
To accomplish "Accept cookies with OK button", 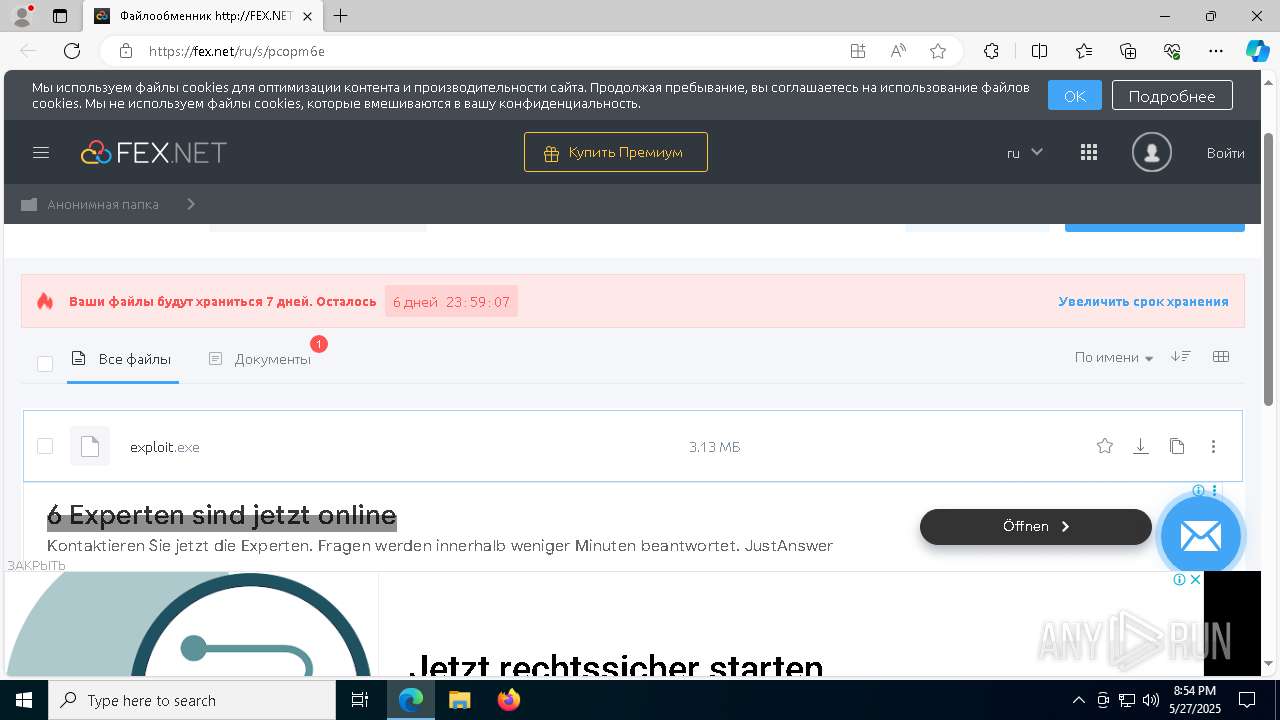I will (1075, 96).
